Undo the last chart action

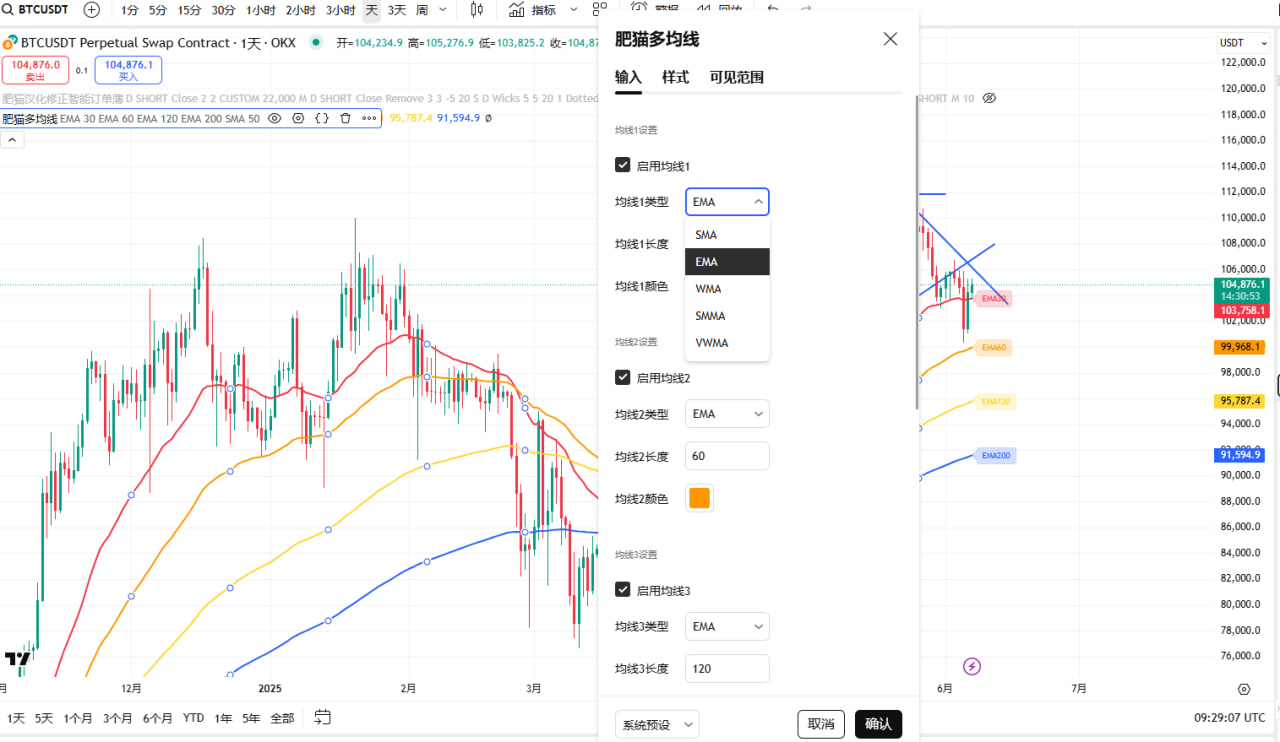click(773, 10)
